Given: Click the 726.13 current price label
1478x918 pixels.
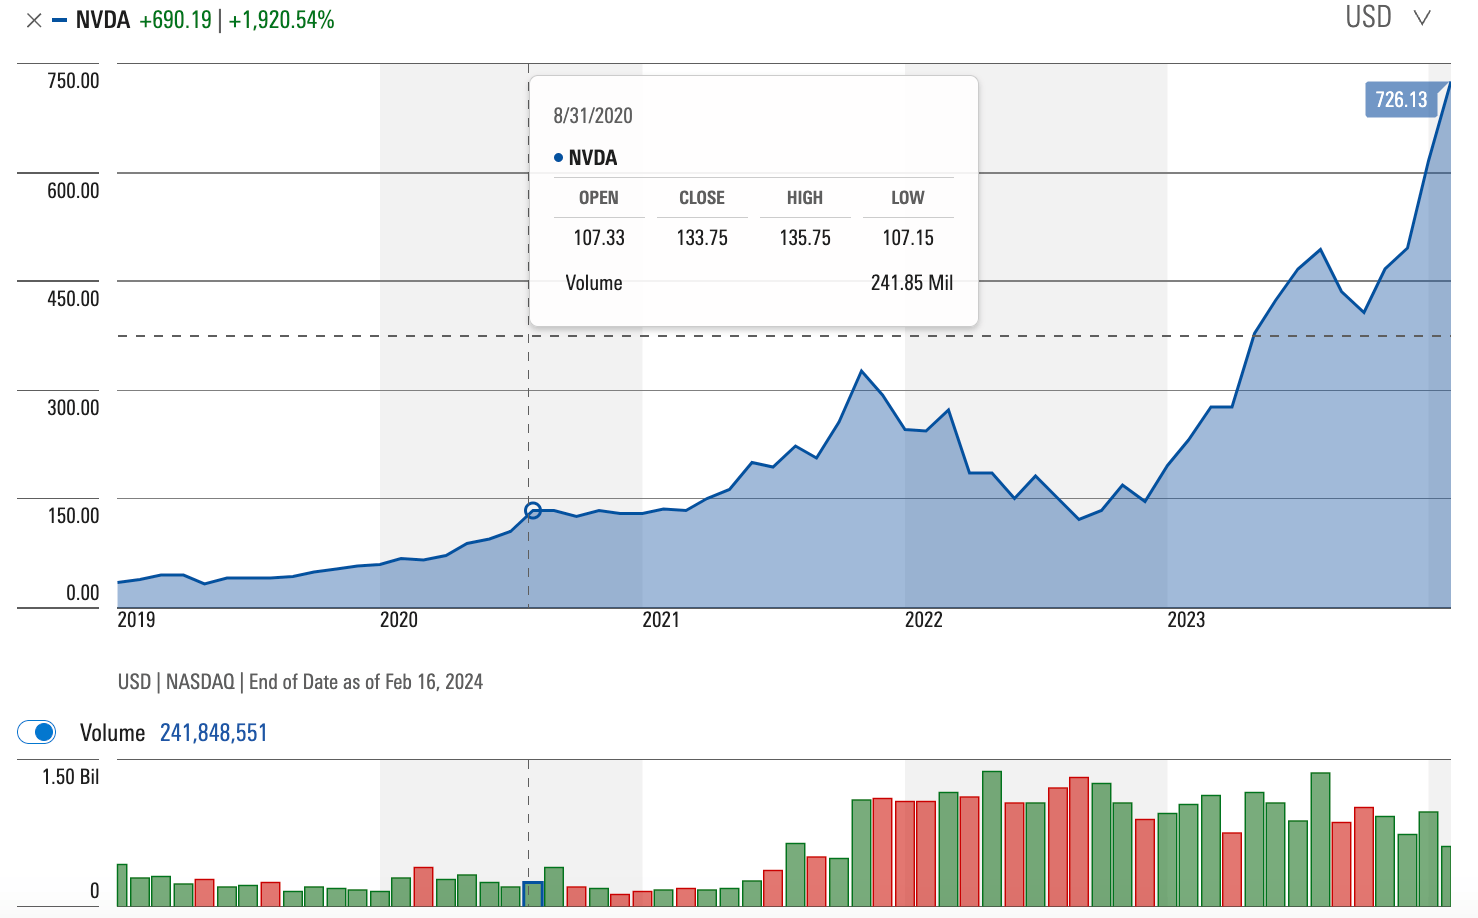Looking at the screenshot, I should point(1401,99).
